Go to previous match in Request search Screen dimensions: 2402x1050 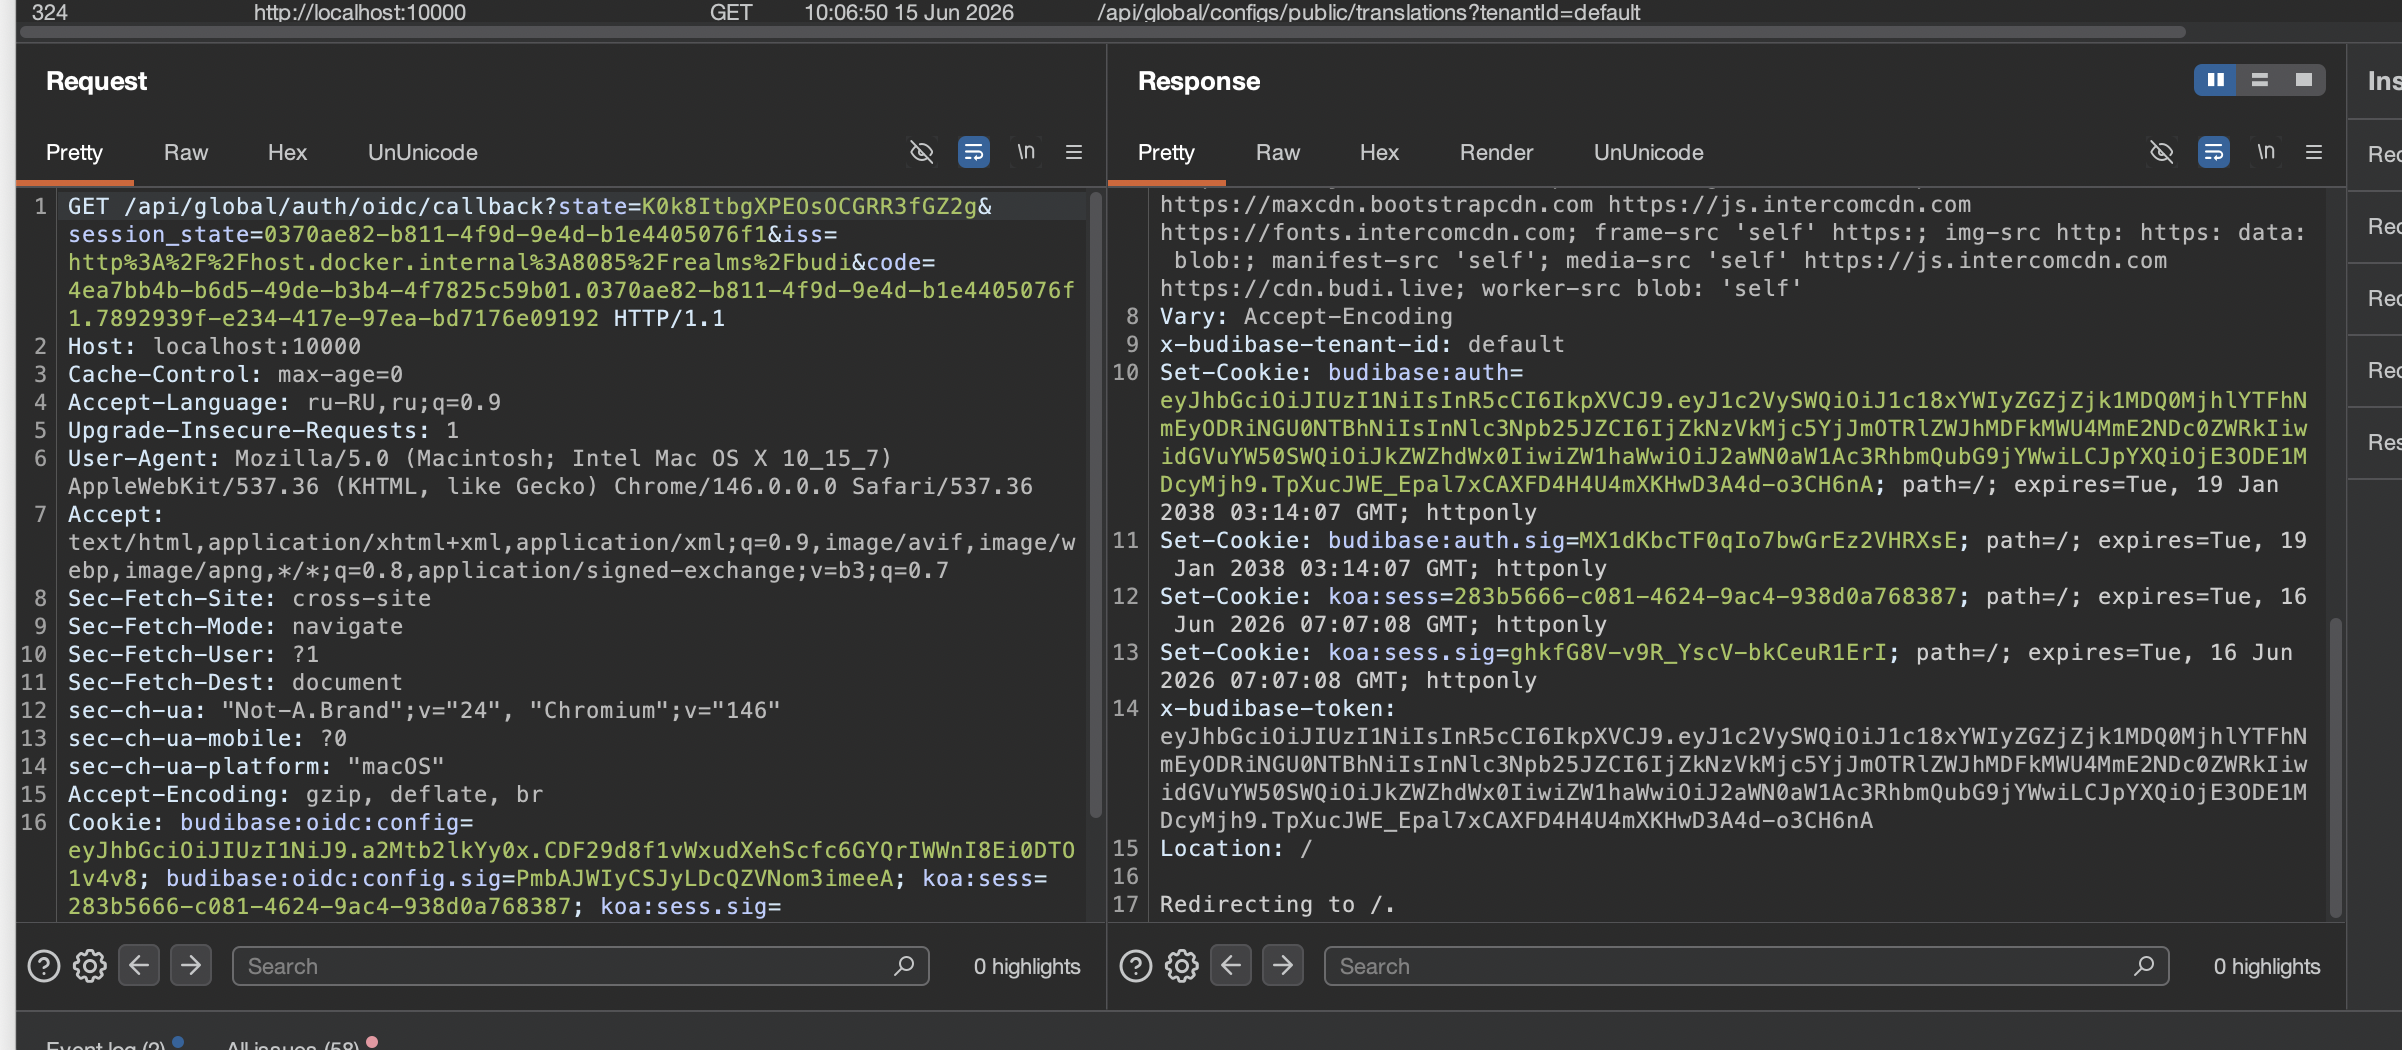coord(139,966)
